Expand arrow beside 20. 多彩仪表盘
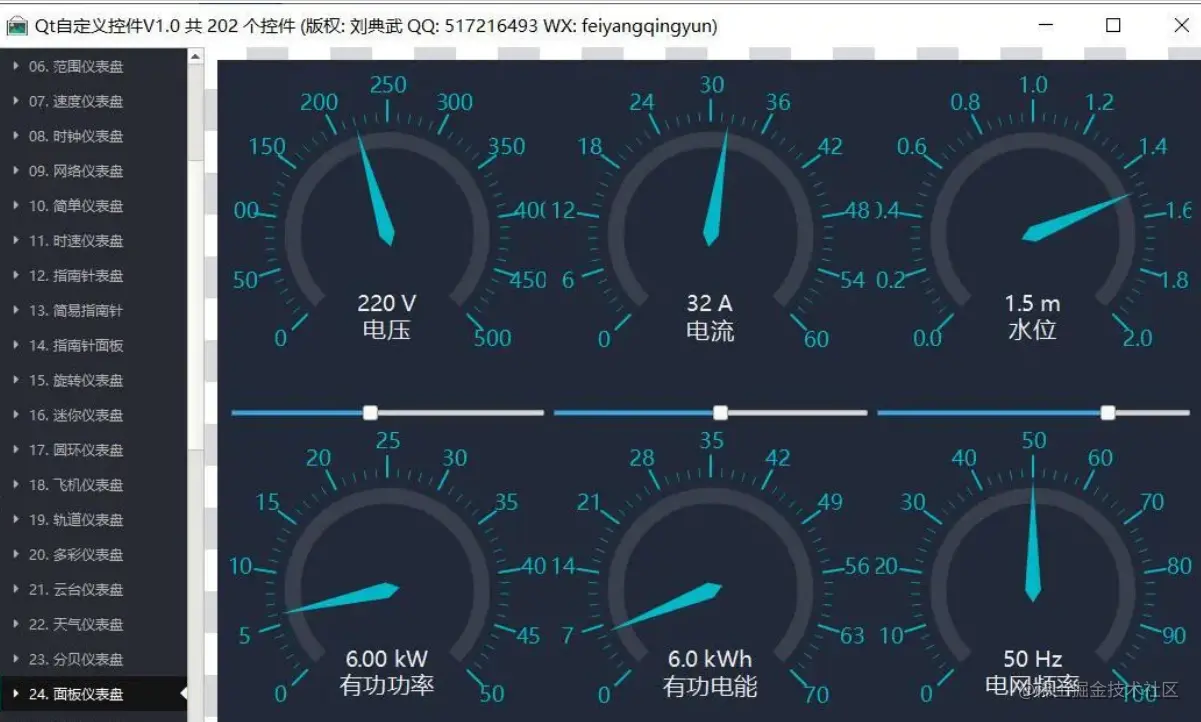 (x=15, y=555)
